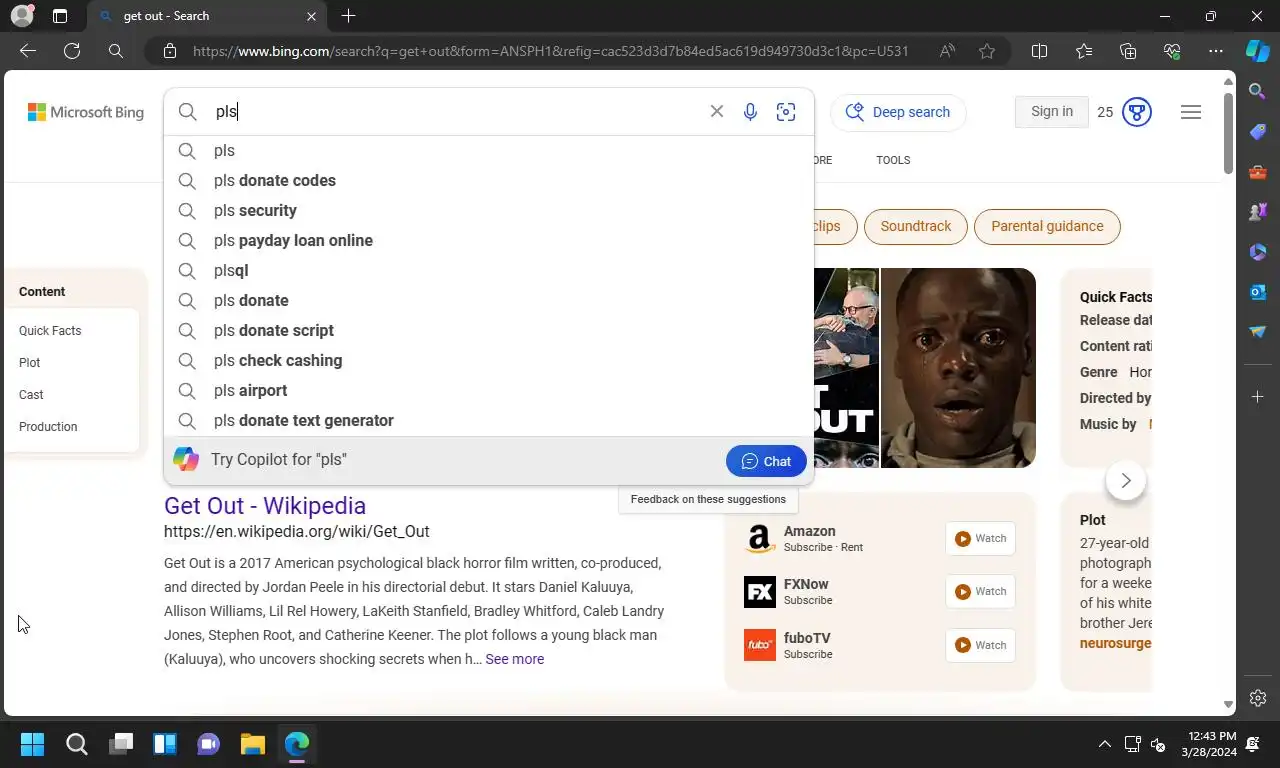Choose suggestion 'pls payday loan online'
The width and height of the screenshot is (1280, 768).
pos(489,240)
